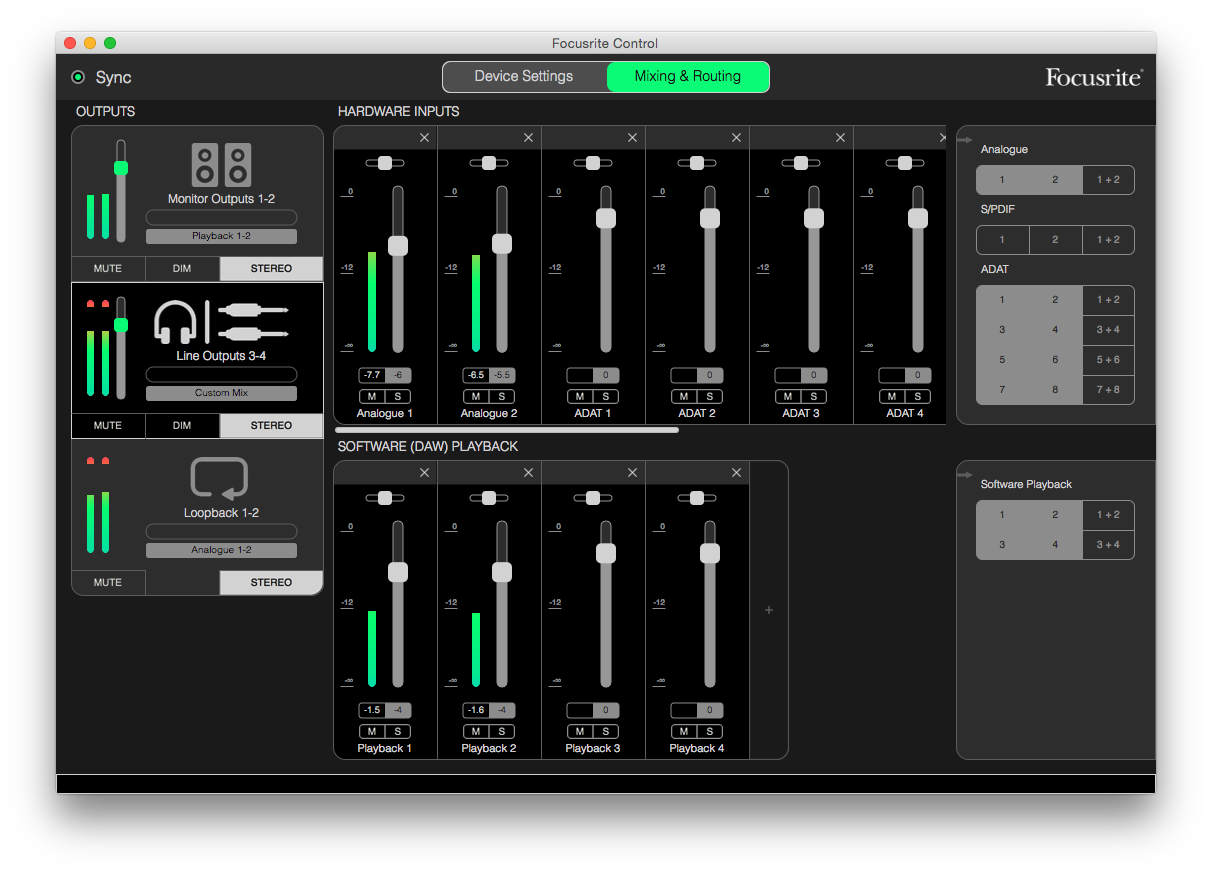Select the headphones icon for Line Outputs 3-4
Screen dimensions: 1212x874
pyautogui.click(x=176, y=322)
